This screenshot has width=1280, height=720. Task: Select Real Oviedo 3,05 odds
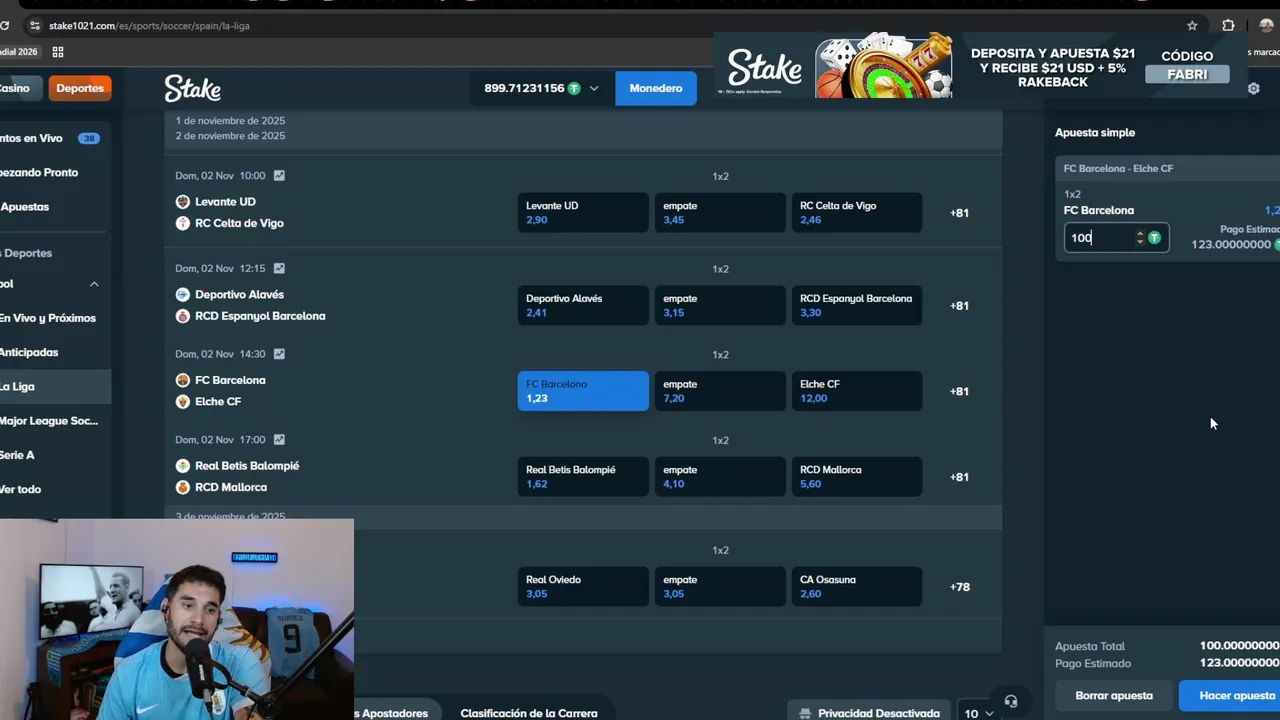(583, 587)
